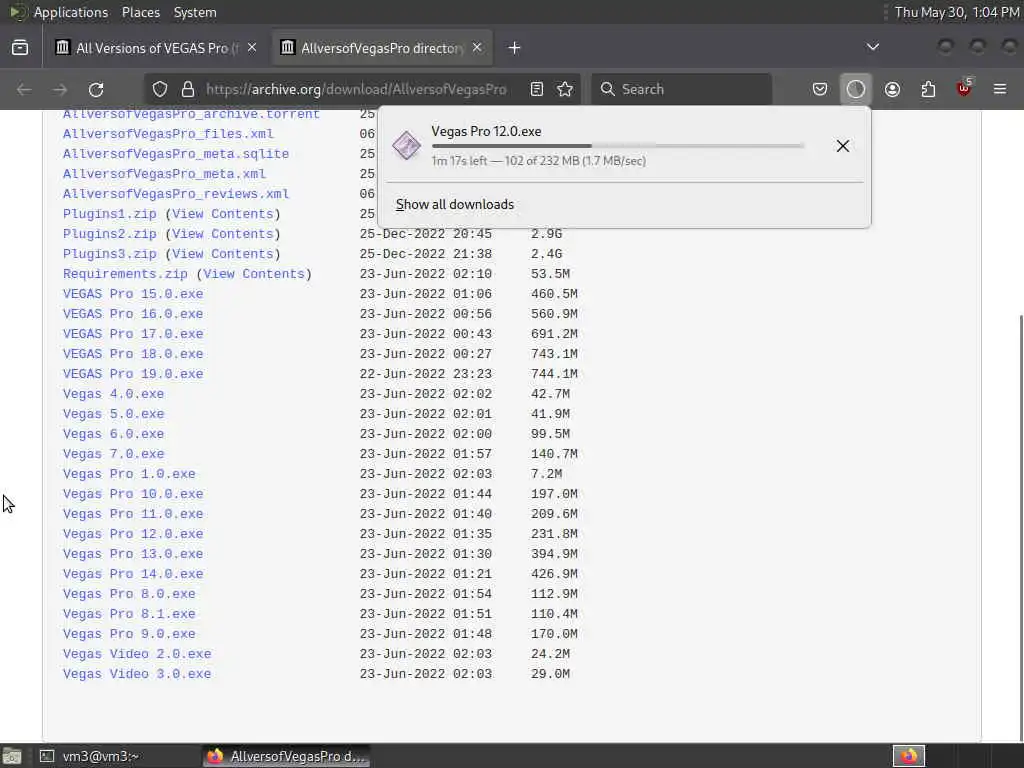1024x768 pixels.
Task: Click Firefox workspace icon in bottom panel
Action: [908, 756]
